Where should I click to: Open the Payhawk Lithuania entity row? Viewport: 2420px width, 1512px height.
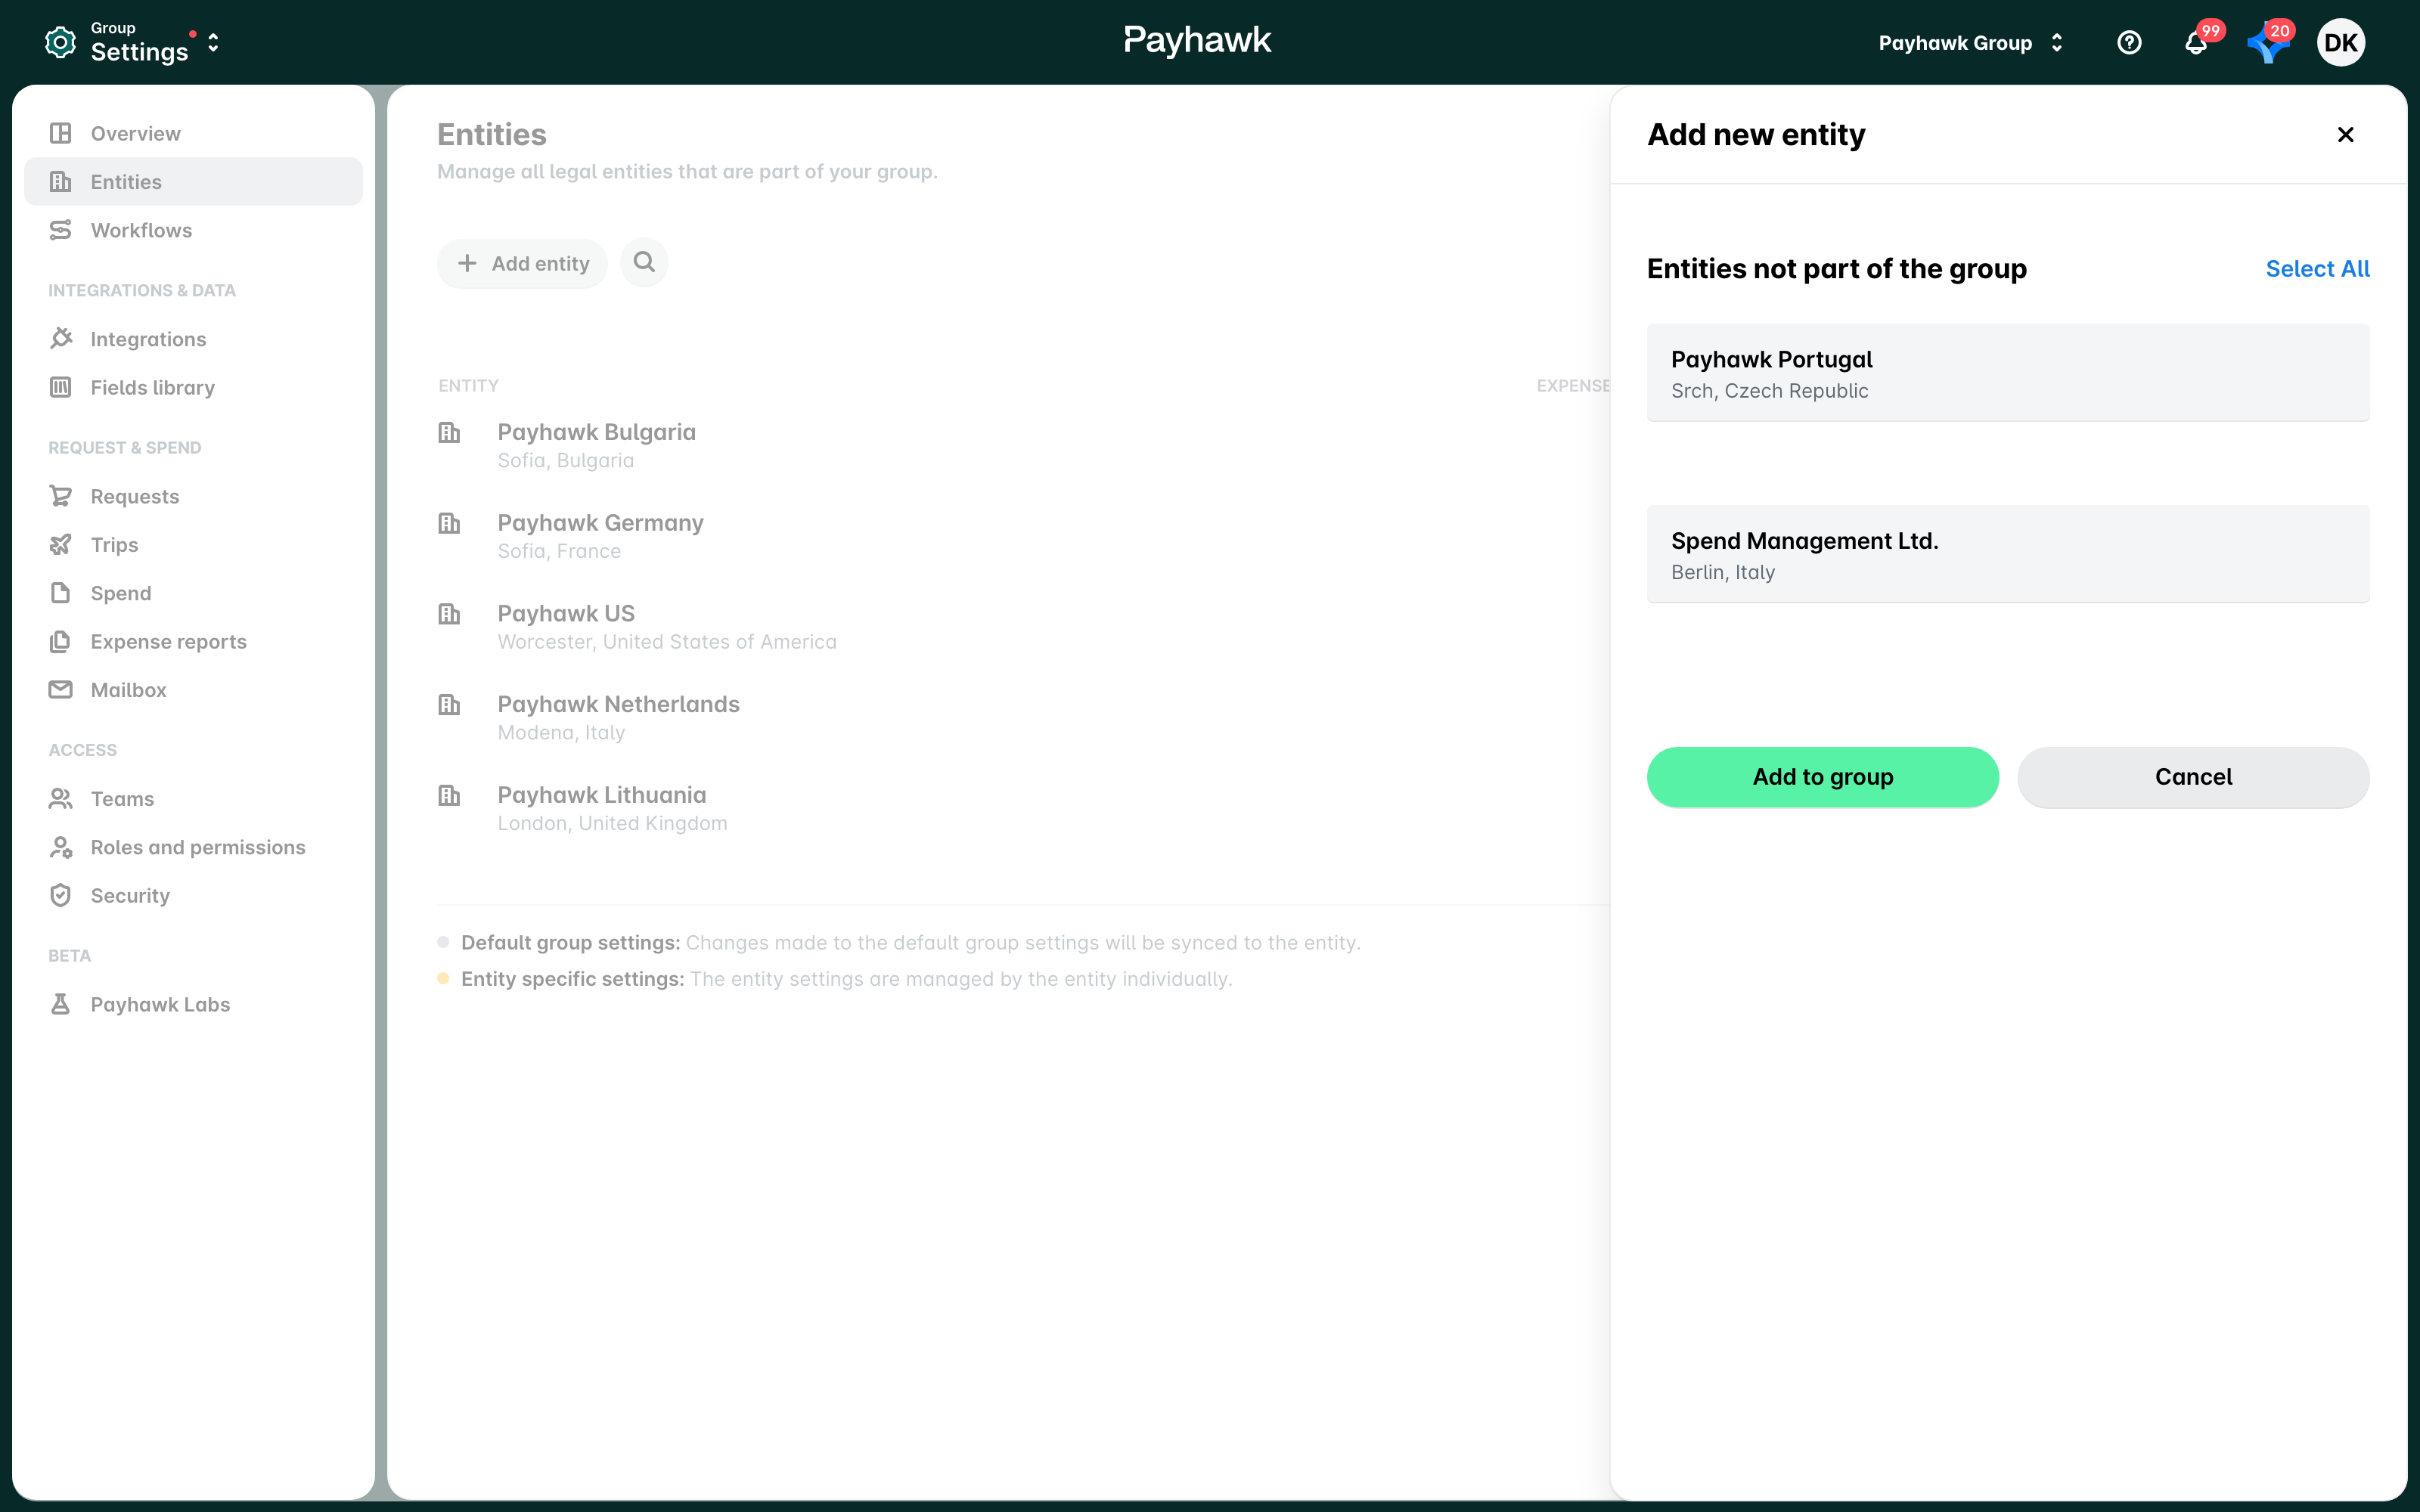1023,808
